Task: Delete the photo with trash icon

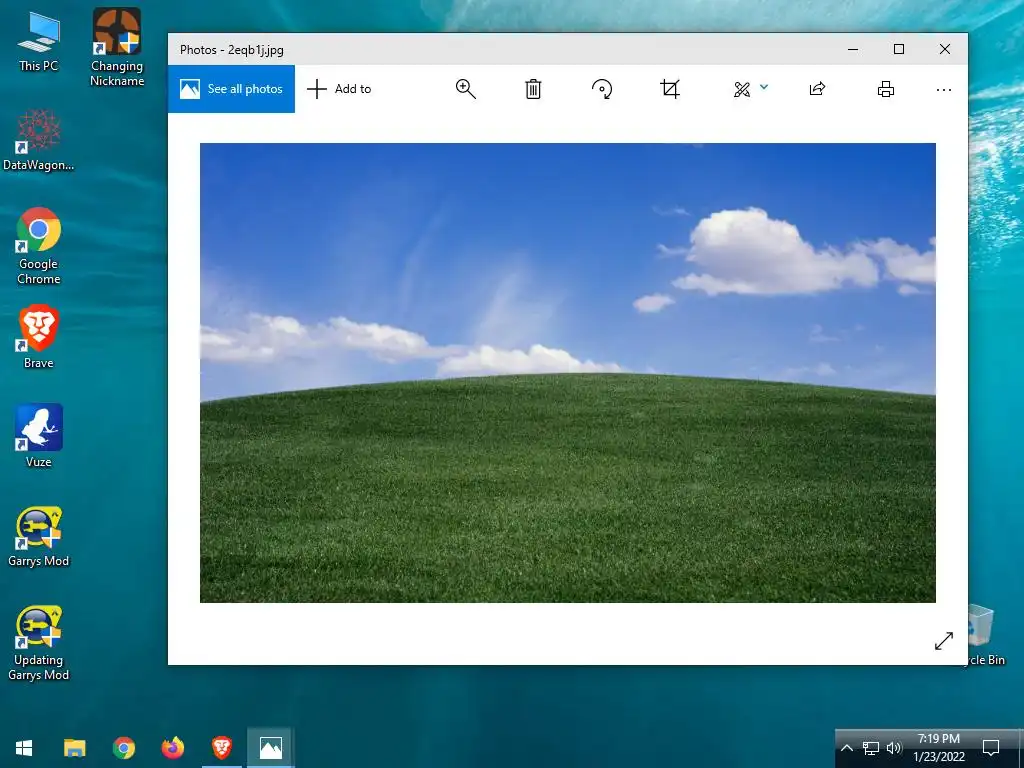Action: 534,89
